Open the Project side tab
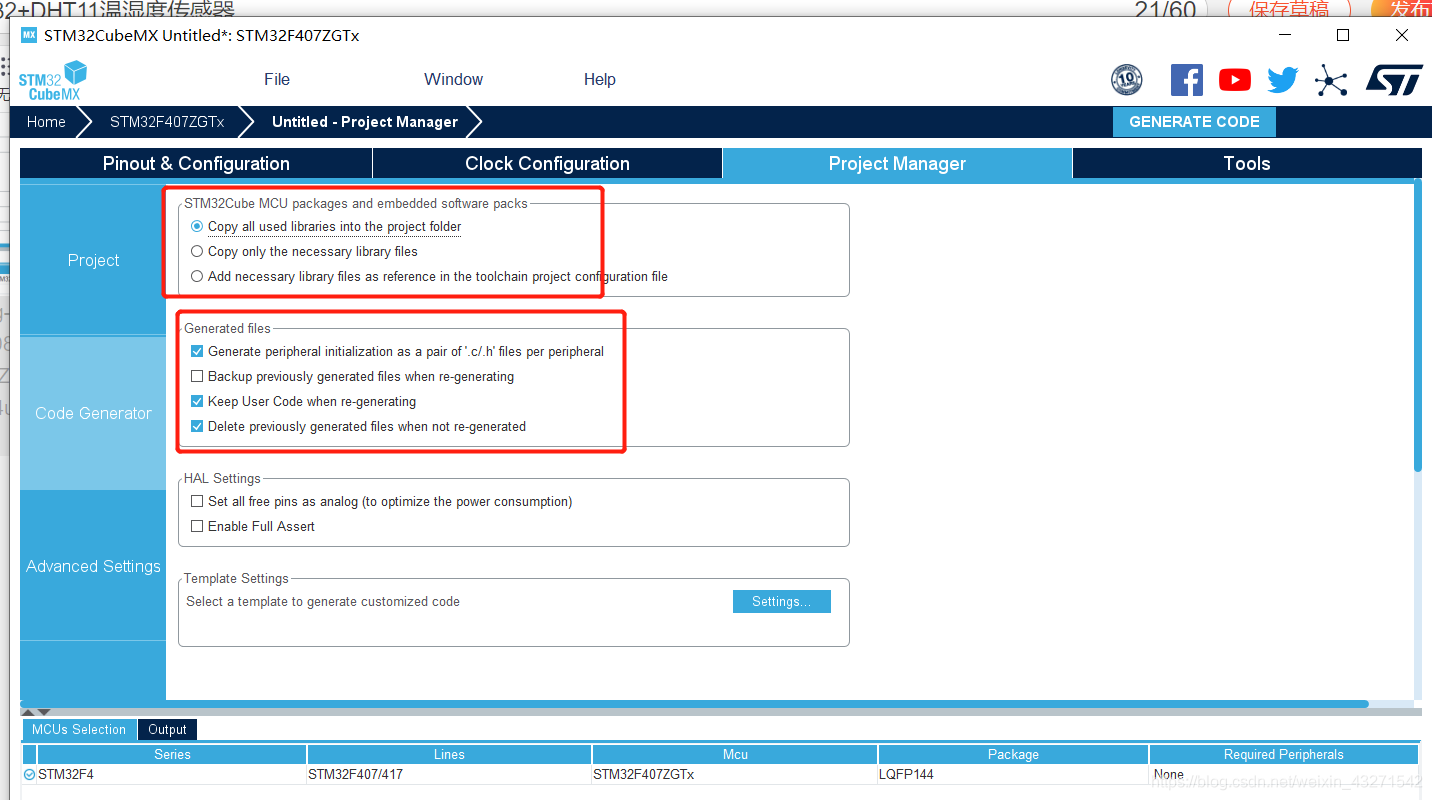Viewport: 1432px width, 800px height. coord(93,260)
